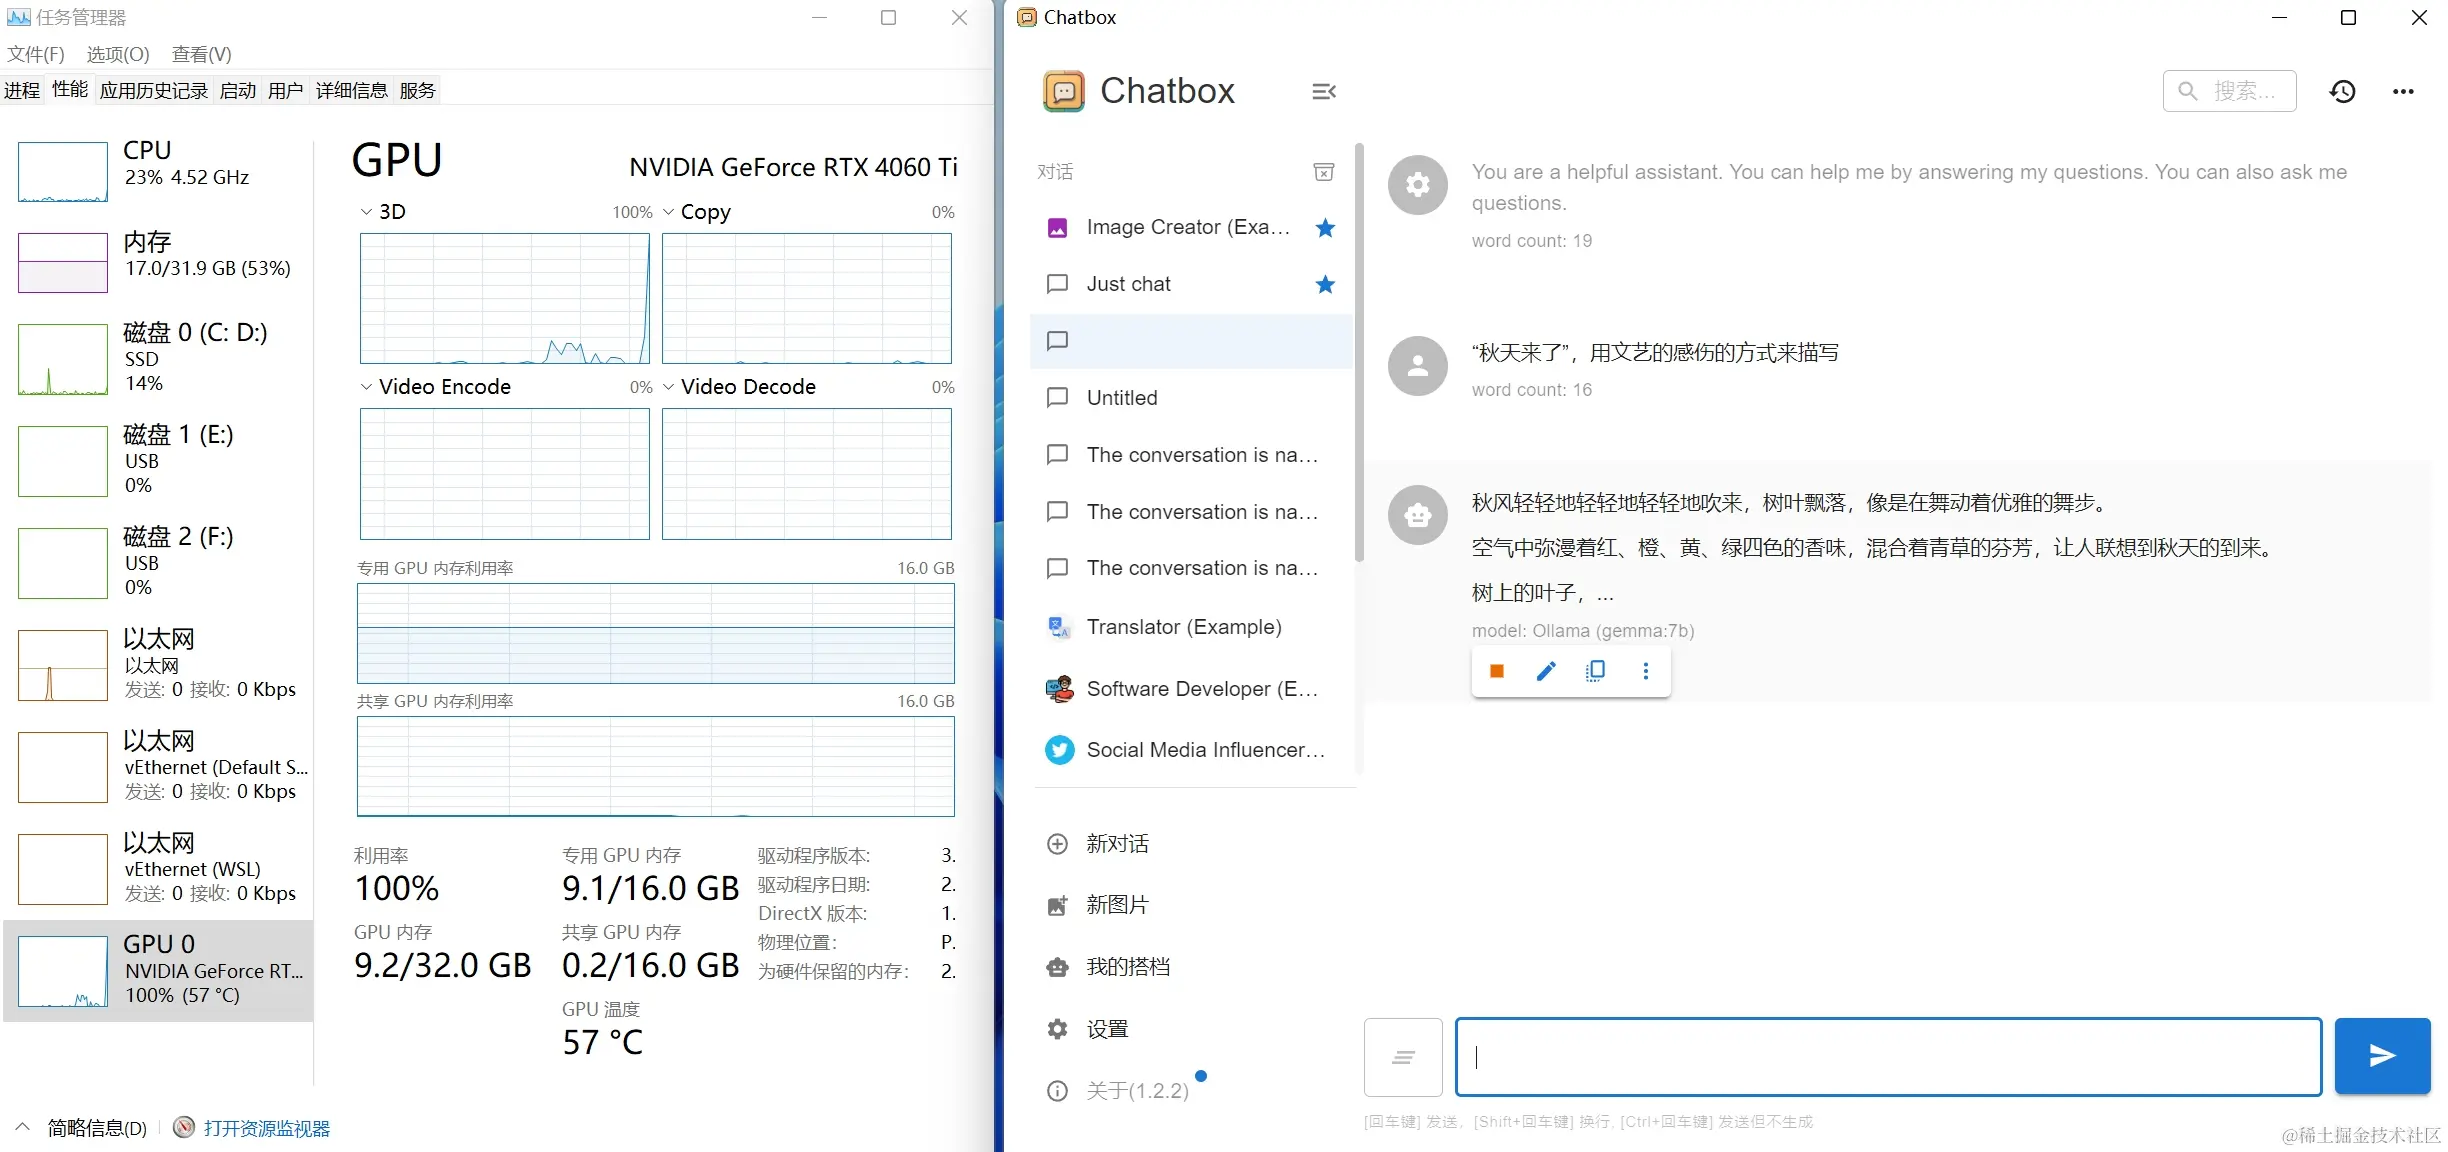Open the 选项(O) menu
The height and width of the screenshot is (1152, 2448).
coord(118,54)
